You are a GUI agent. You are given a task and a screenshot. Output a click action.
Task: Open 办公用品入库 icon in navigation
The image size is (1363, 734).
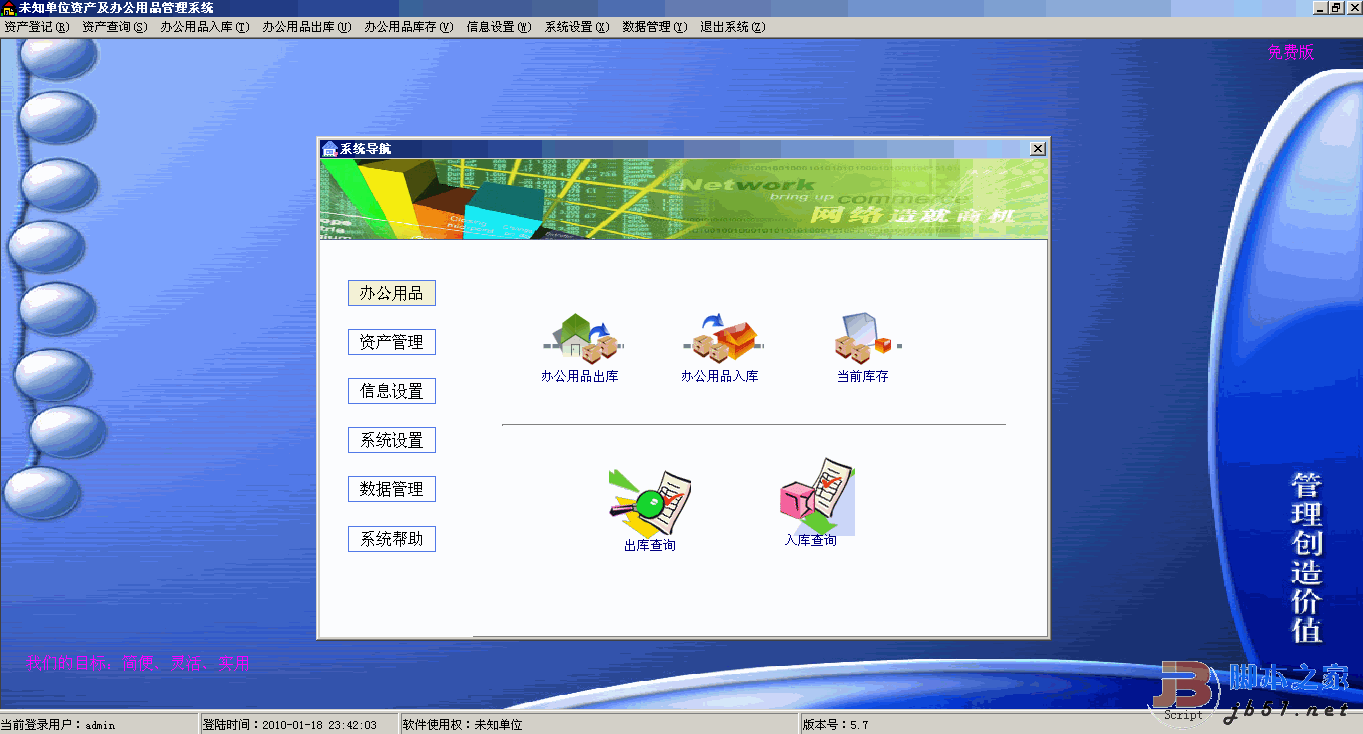click(723, 339)
